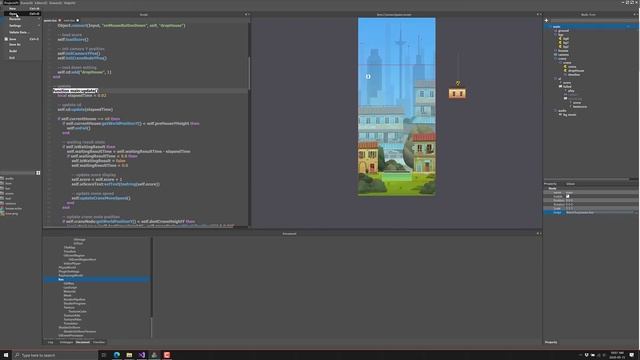Open the Settings submenu entry
Image resolution: width=640 pixels, height=360 pixels.
(x=22, y=25)
